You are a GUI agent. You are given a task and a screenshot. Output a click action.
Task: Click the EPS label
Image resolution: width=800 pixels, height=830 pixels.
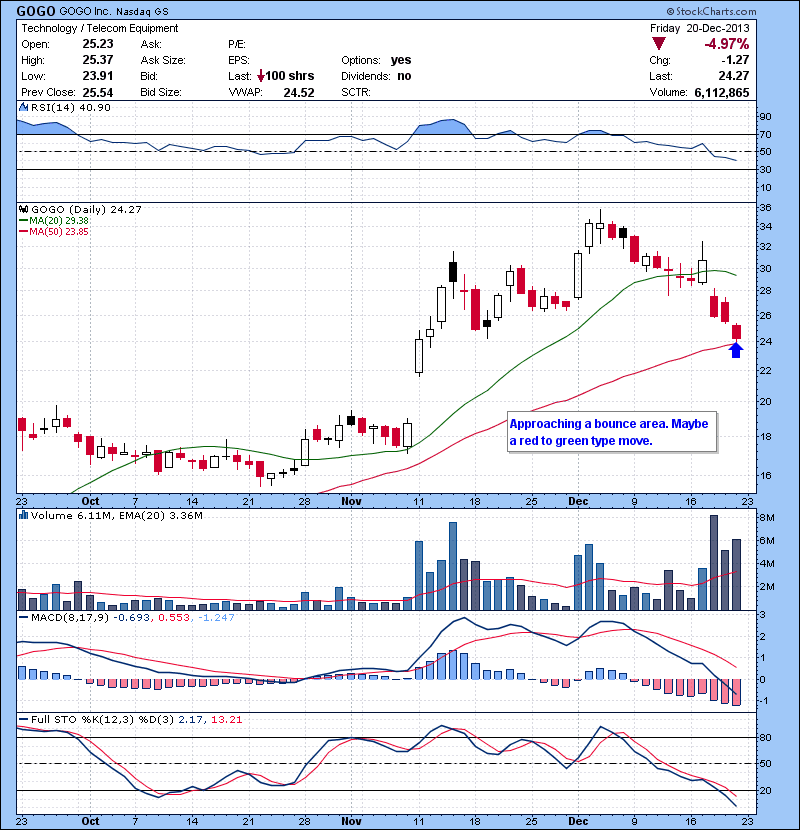239,60
